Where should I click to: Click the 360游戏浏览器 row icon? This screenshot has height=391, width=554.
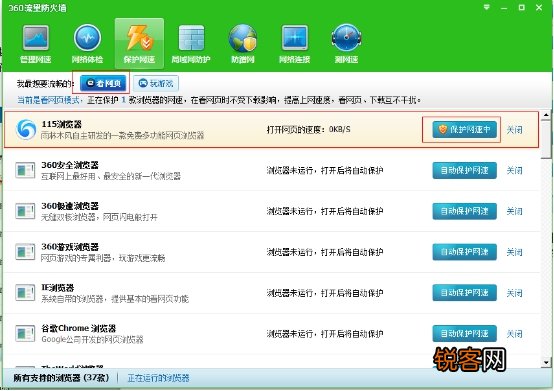25,252
